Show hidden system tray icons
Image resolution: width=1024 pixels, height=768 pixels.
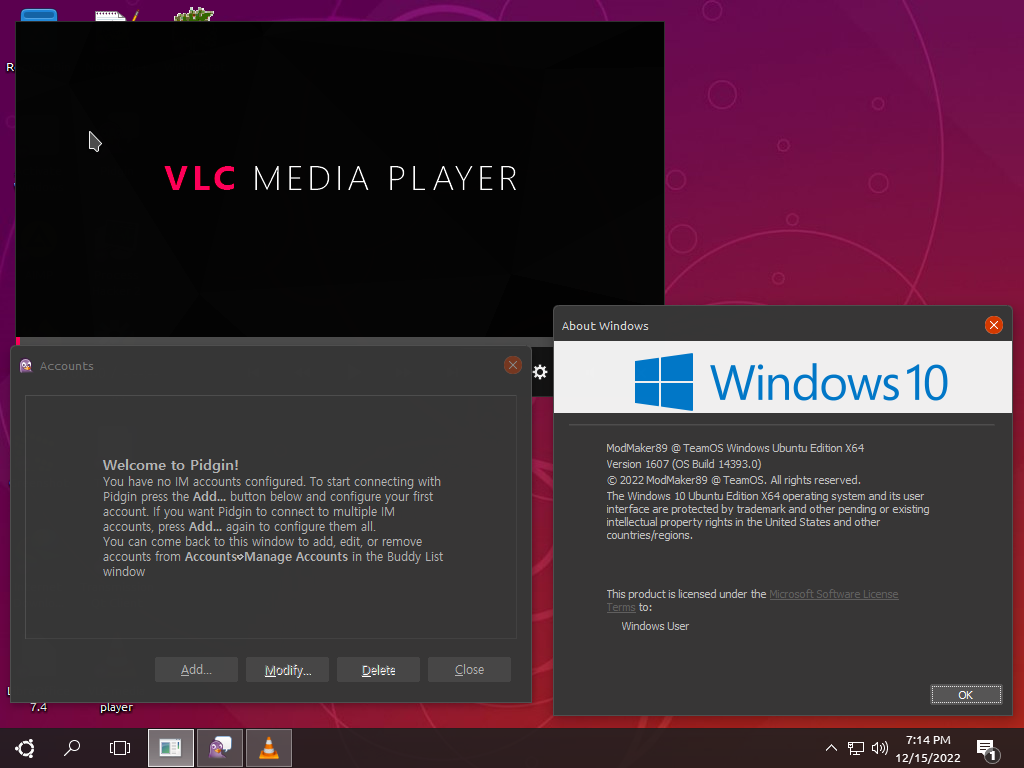[831, 748]
